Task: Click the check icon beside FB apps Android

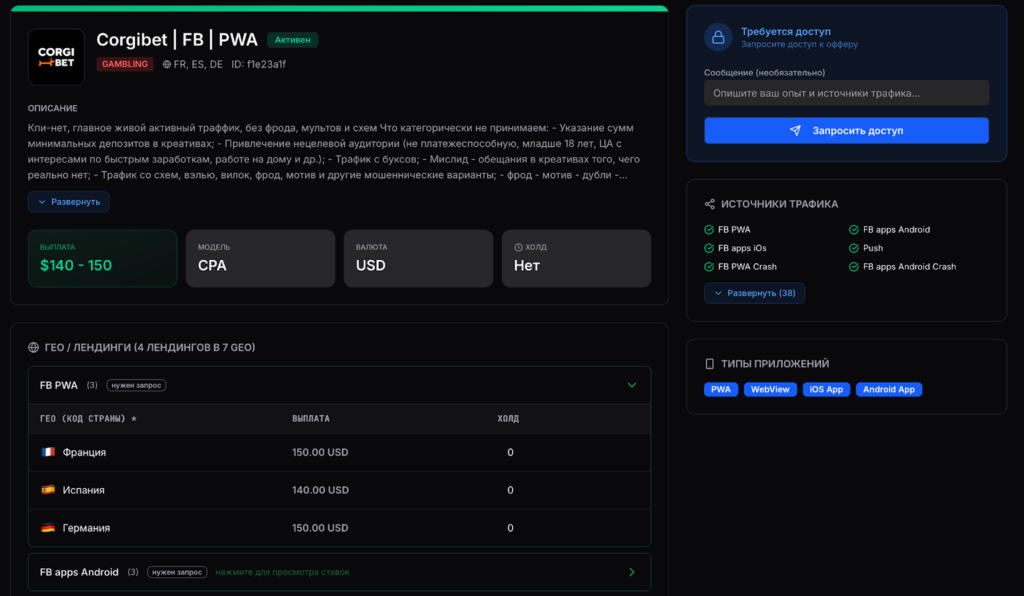Action: tap(854, 230)
